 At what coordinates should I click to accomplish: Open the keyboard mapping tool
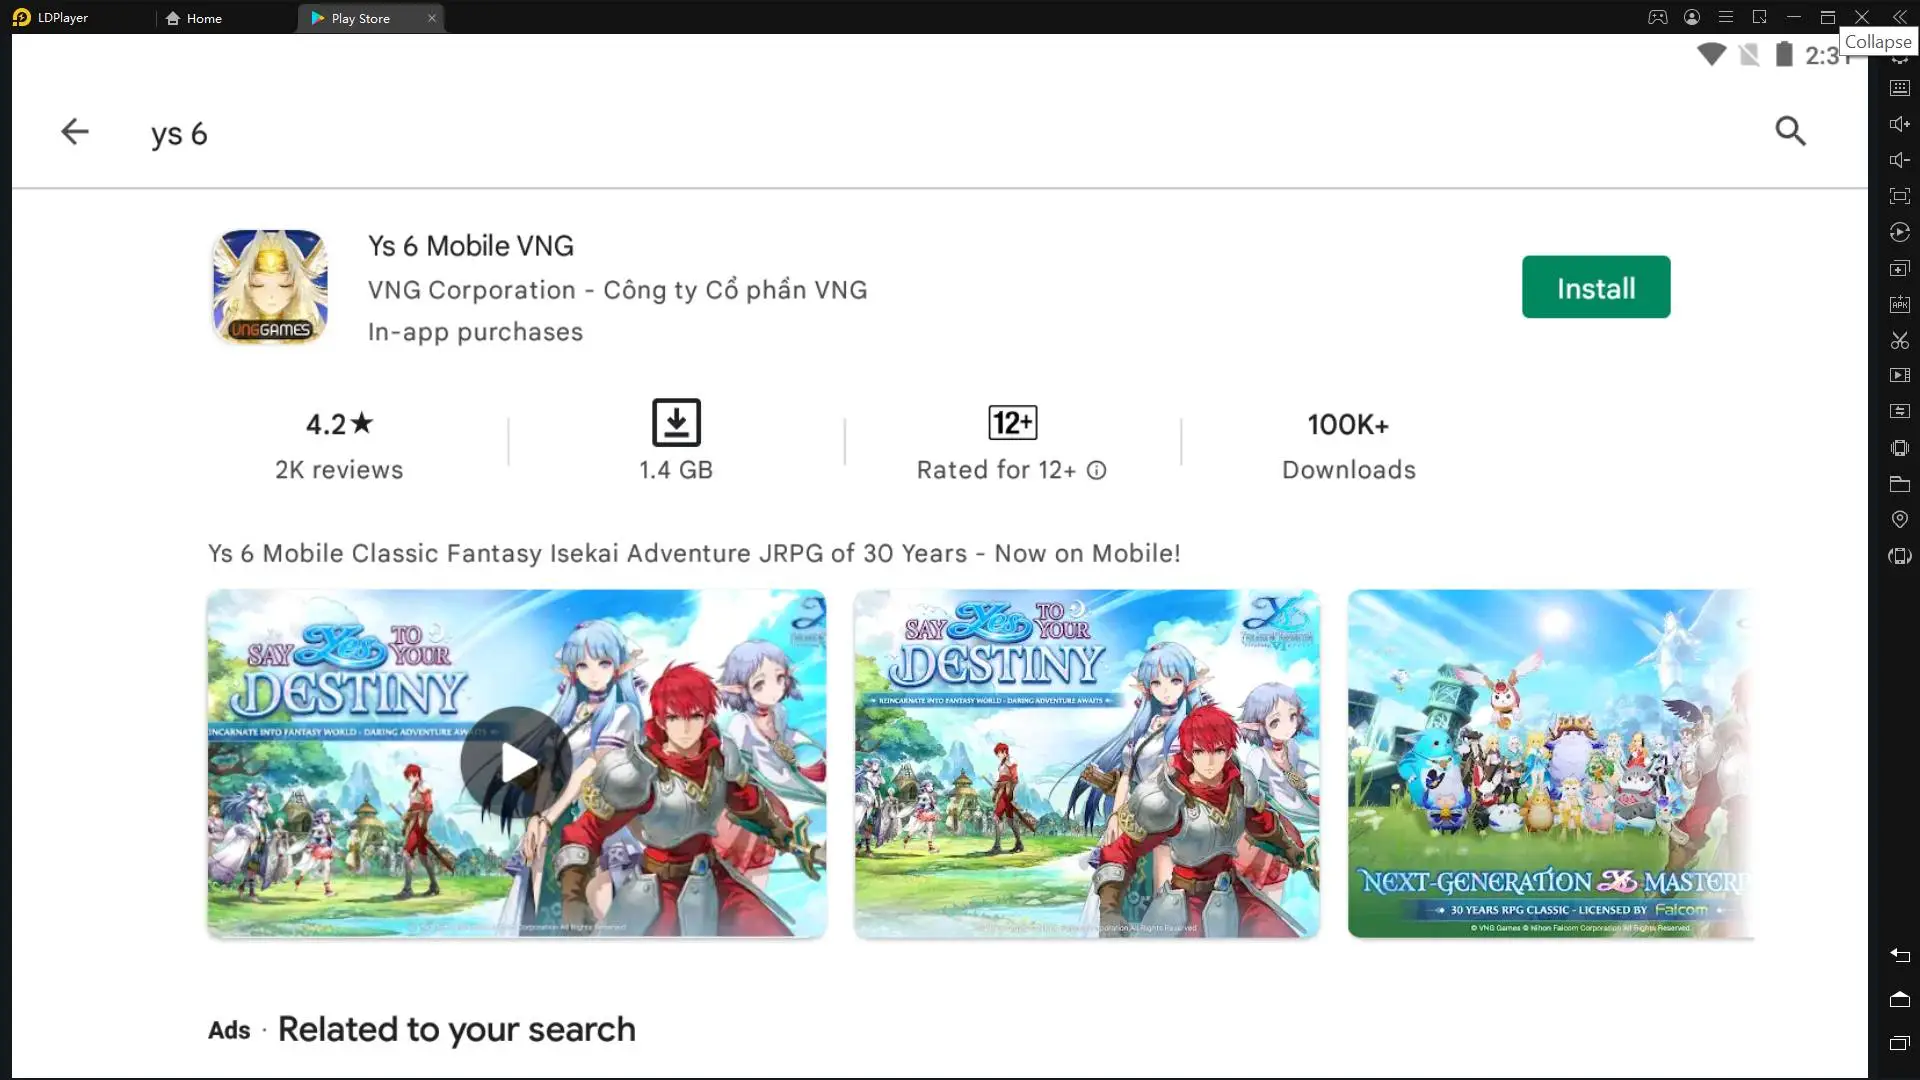pos(1900,88)
